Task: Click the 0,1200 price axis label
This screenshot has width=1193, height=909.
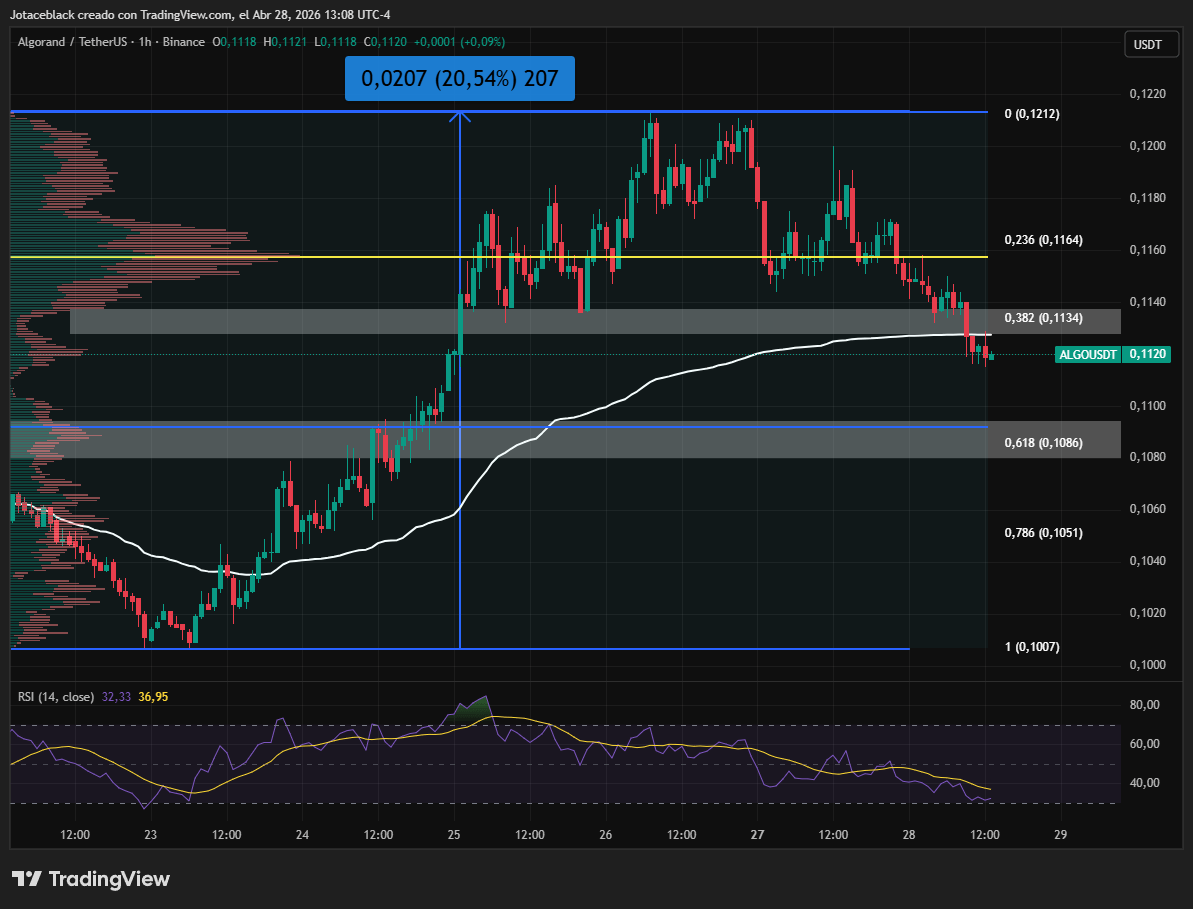Action: (1146, 146)
